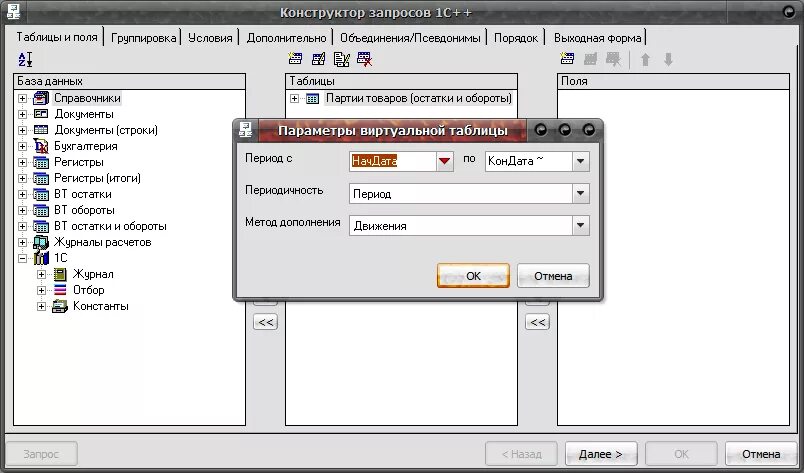The height and width of the screenshot is (473, 804).
Task: Click the < Назад button
Action: click(521, 454)
